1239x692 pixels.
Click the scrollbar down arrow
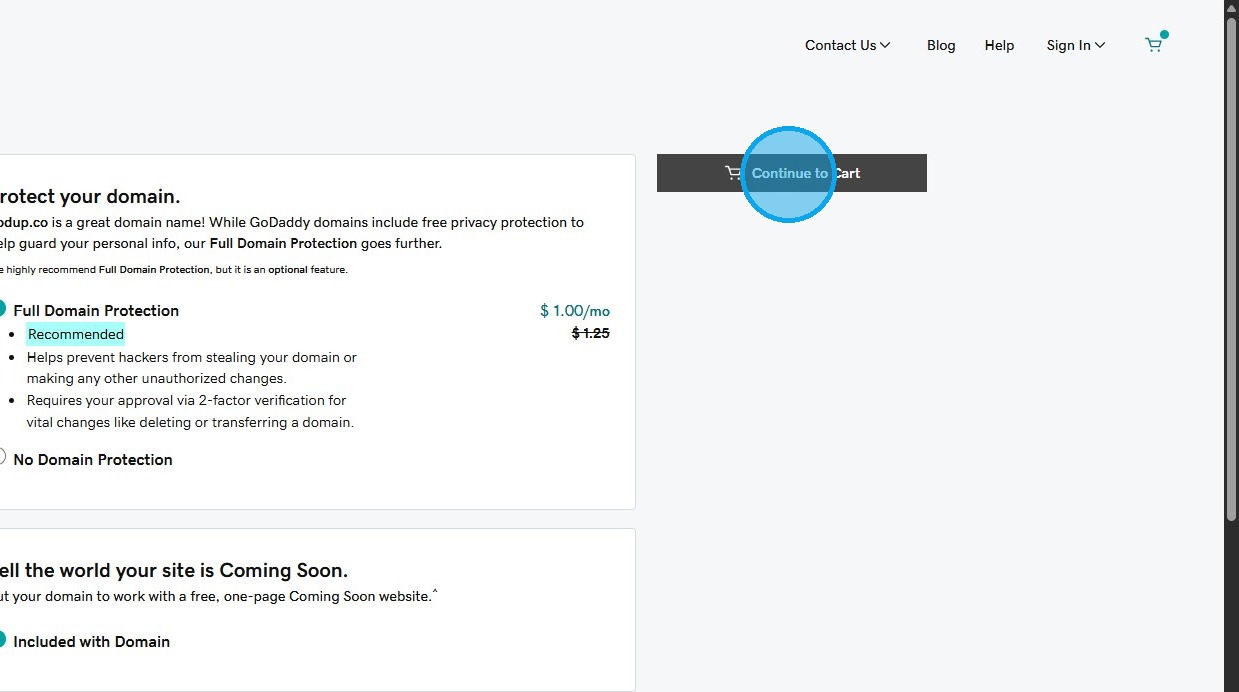pos(1231,684)
